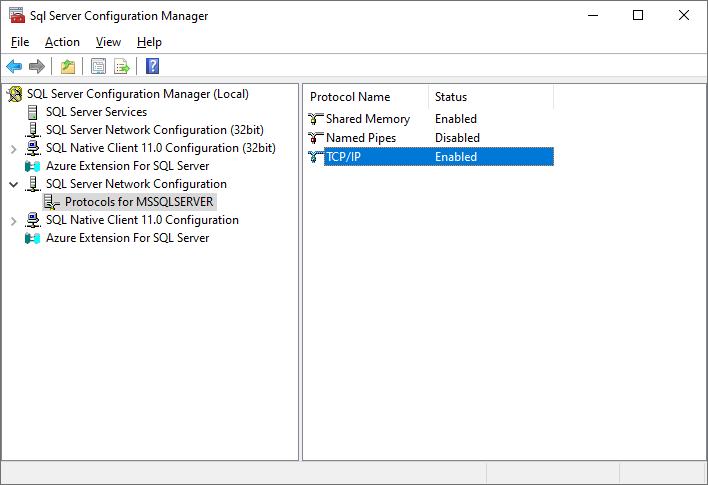Click the first Azure Extension icon
This screenshot has width=708, height=485.
[x=33, y=166]
